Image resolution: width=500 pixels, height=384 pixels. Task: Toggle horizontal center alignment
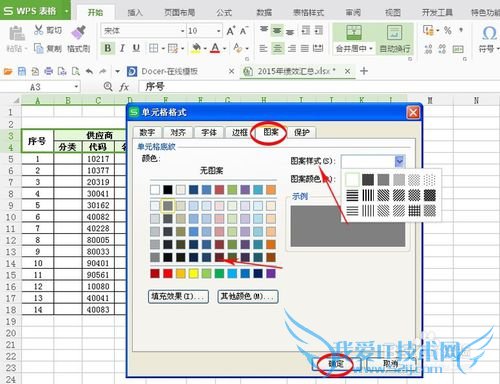277,49
